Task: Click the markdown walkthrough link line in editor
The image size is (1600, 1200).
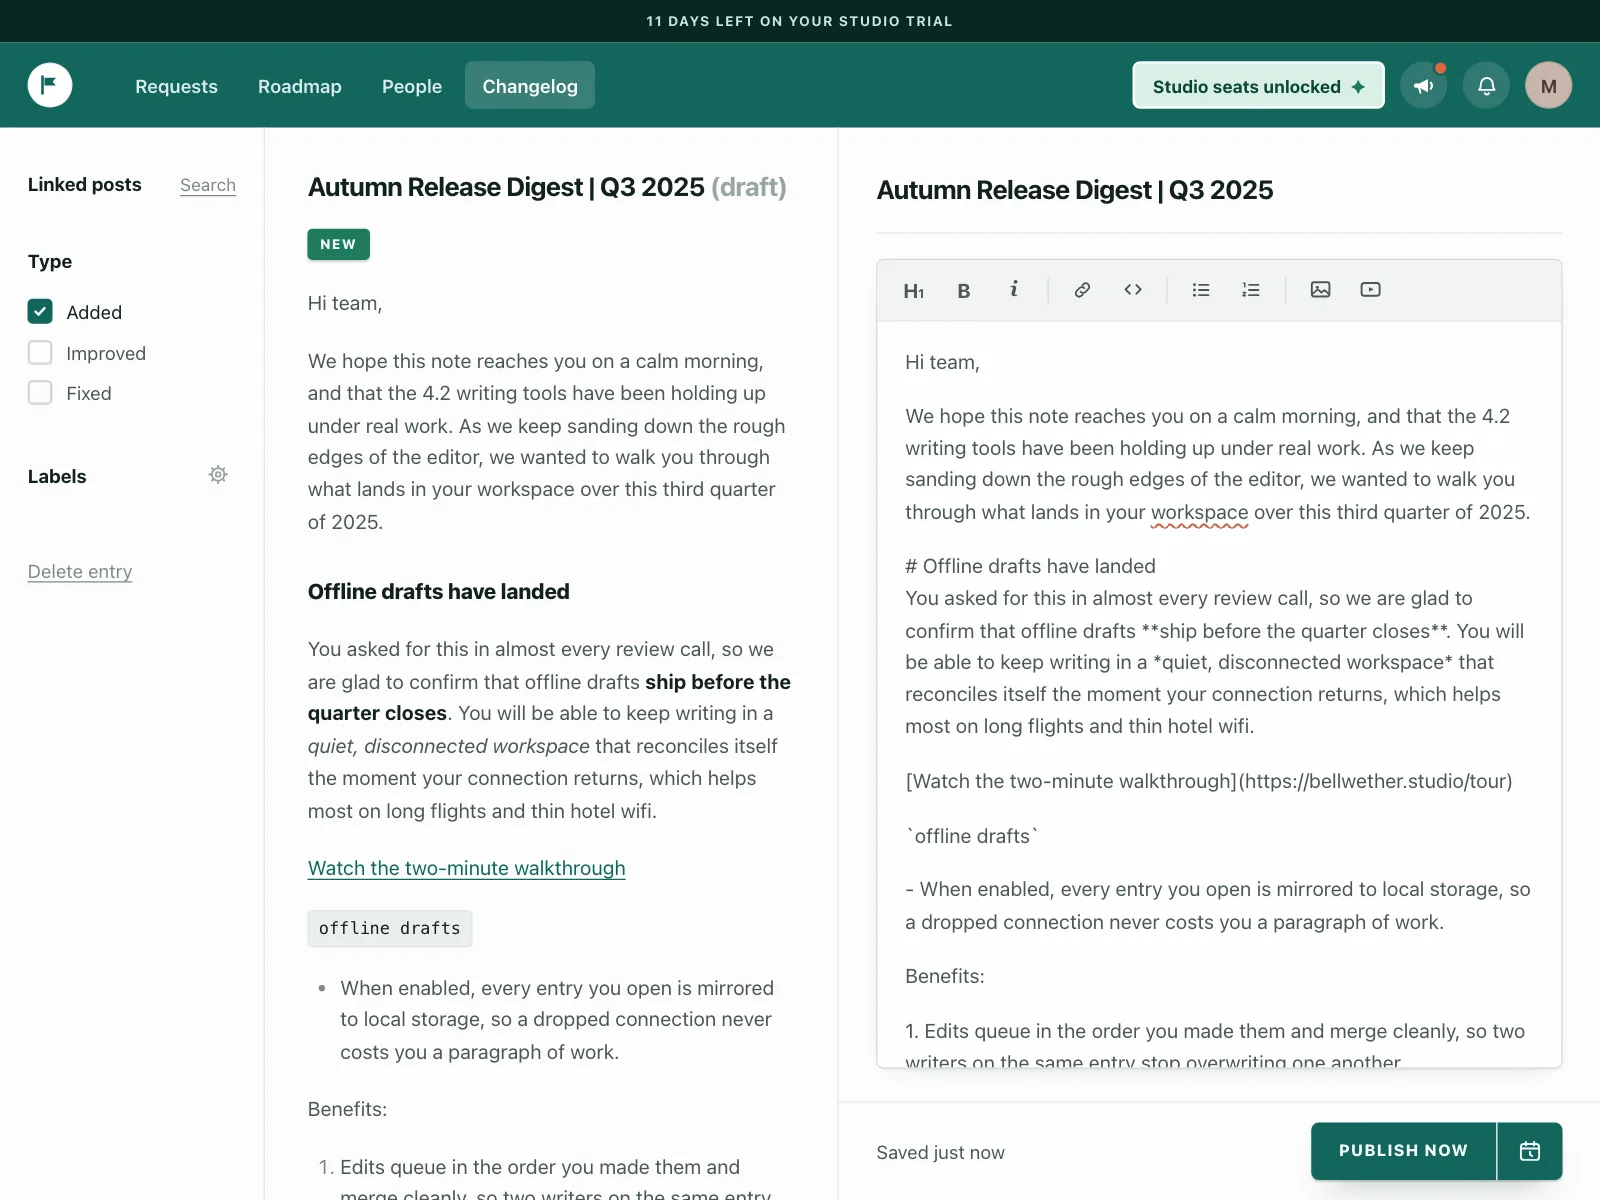Action: tap(1208, 781)
